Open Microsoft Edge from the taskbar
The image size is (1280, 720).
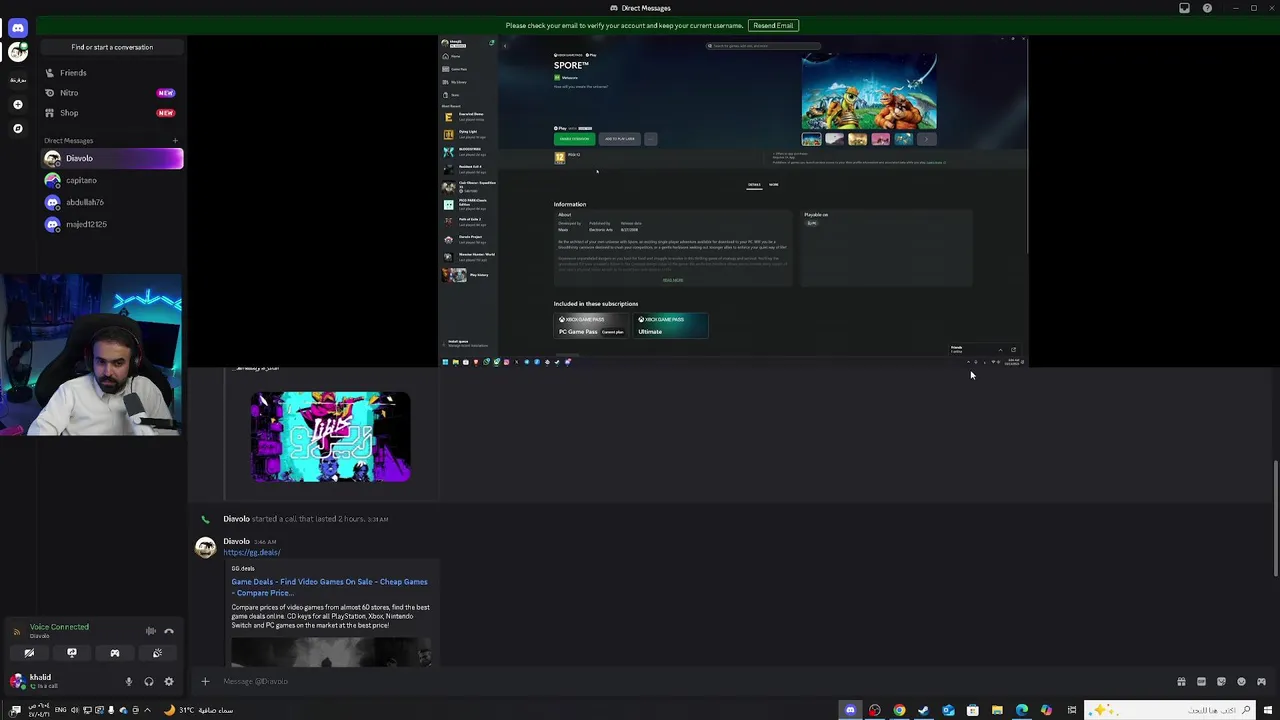pos(1021,711)
